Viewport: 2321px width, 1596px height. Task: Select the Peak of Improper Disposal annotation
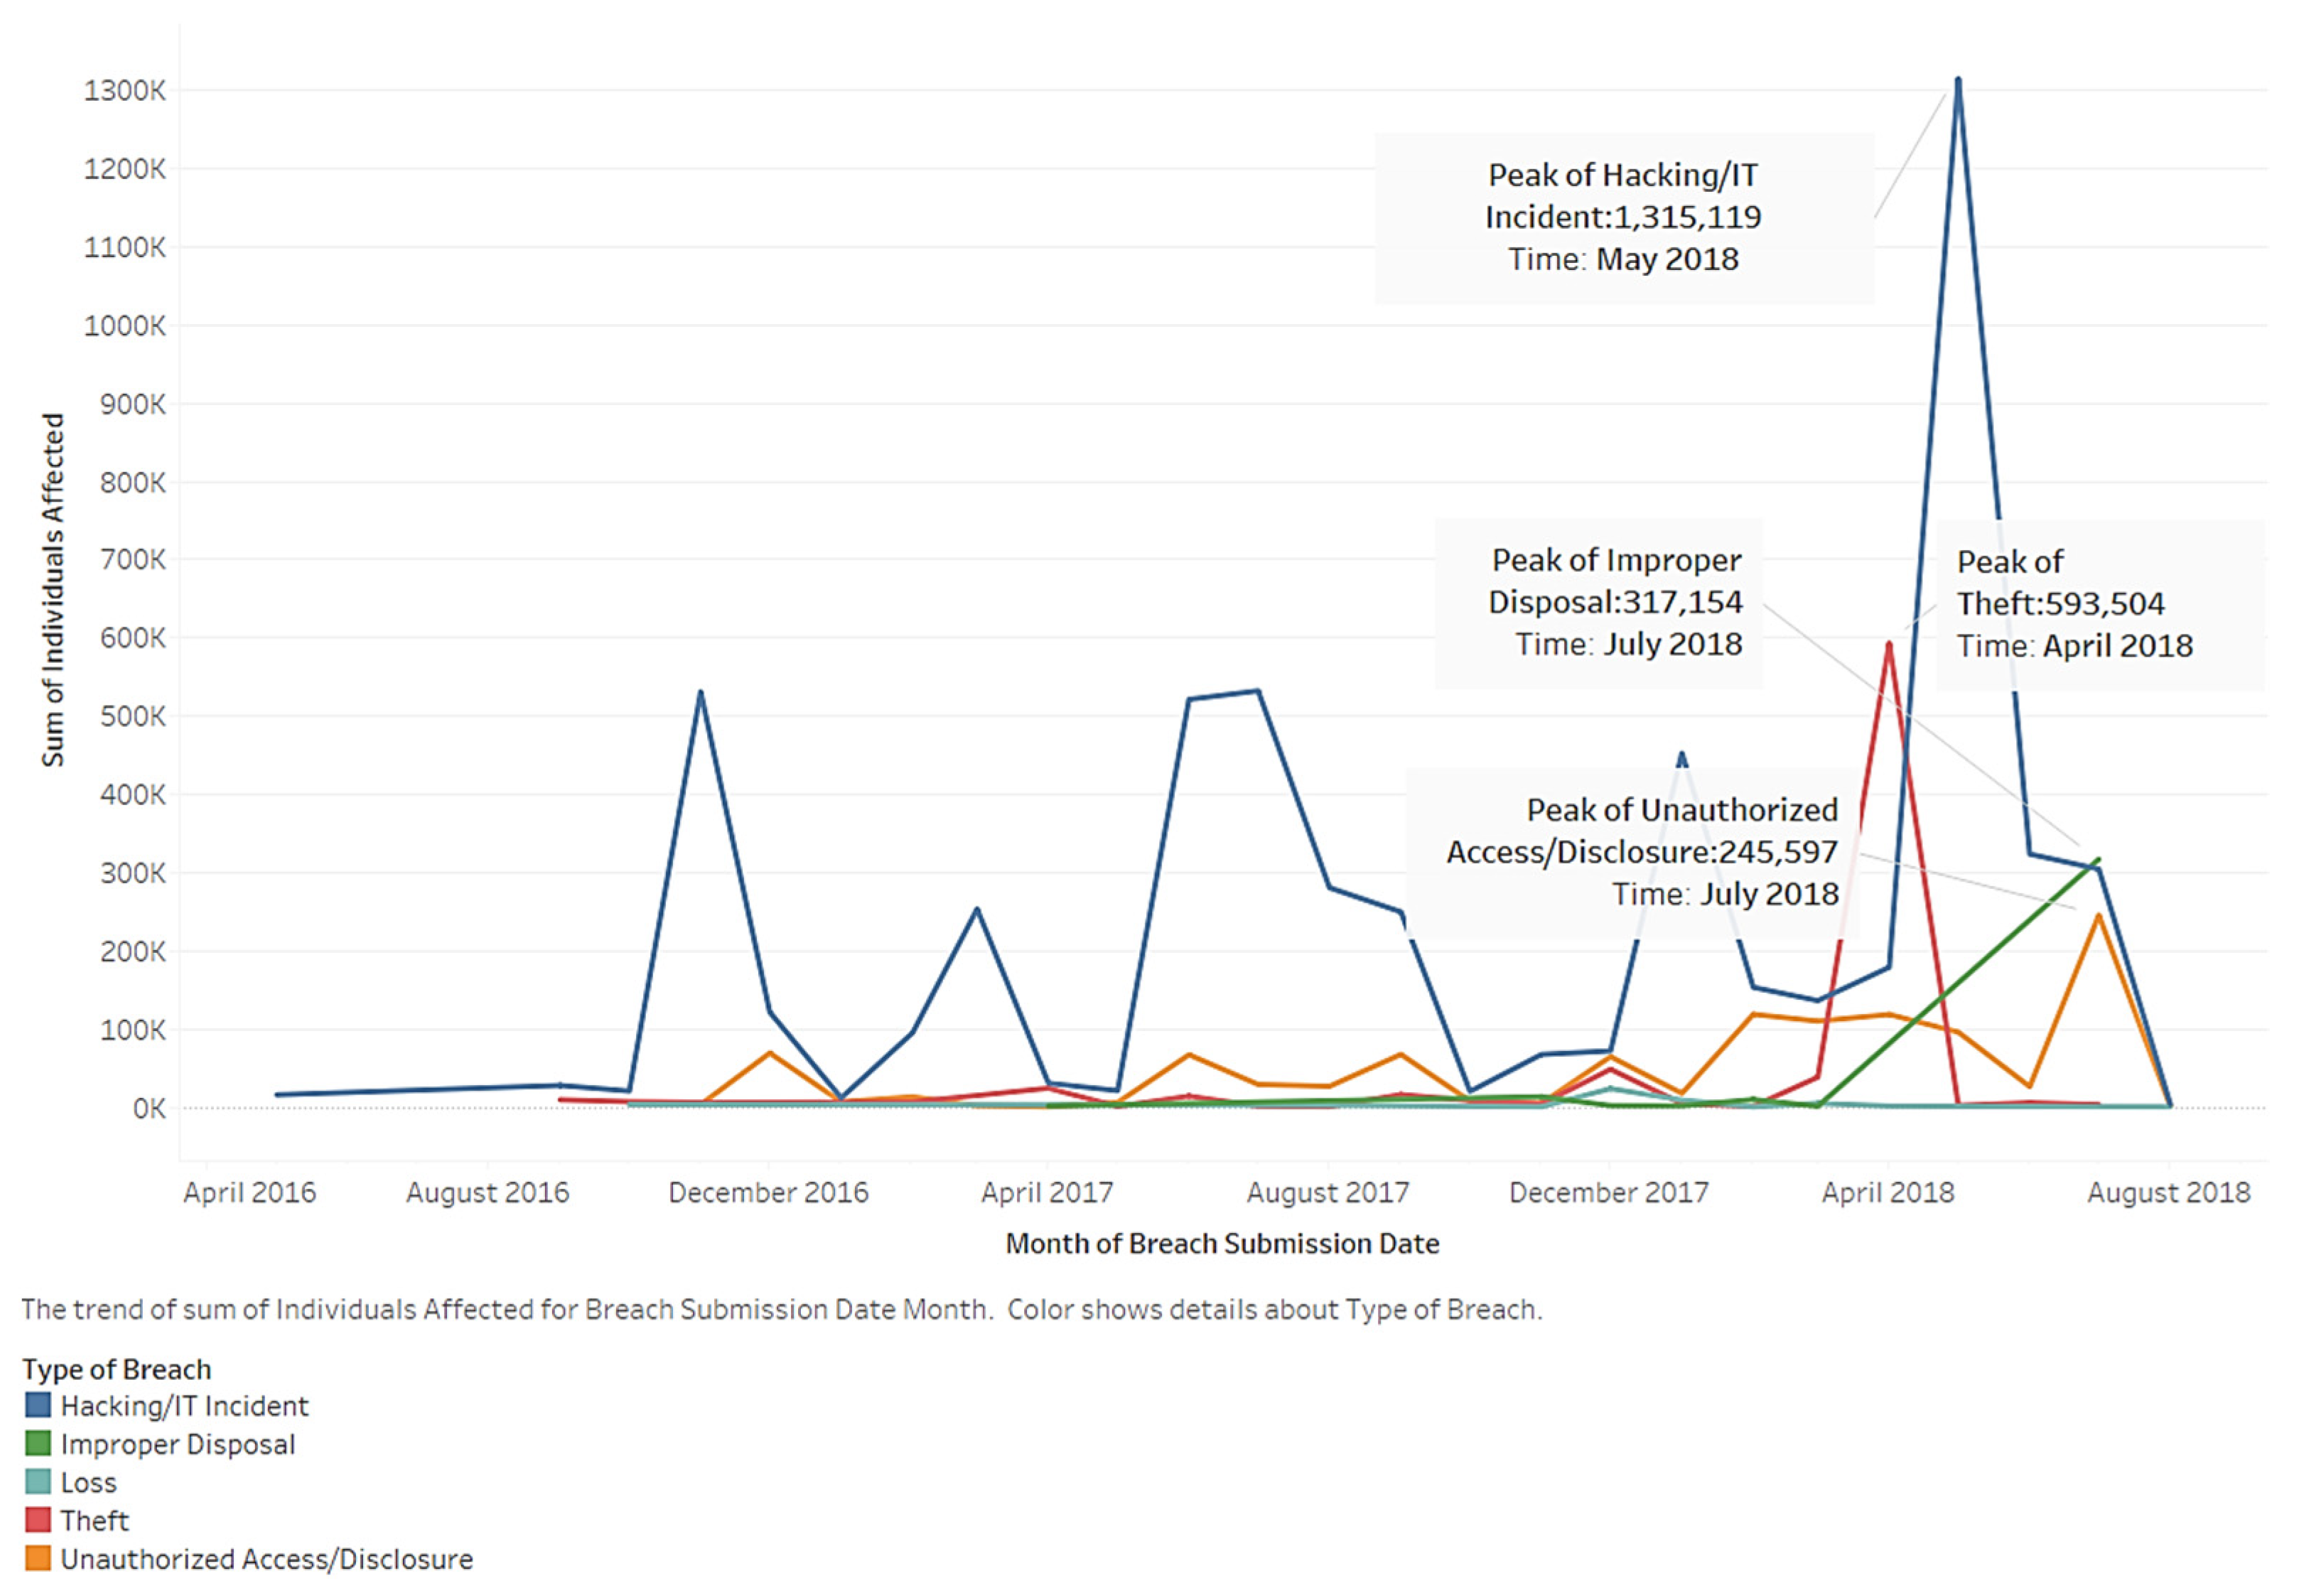pyautogui.click(x=1615, y=602)
